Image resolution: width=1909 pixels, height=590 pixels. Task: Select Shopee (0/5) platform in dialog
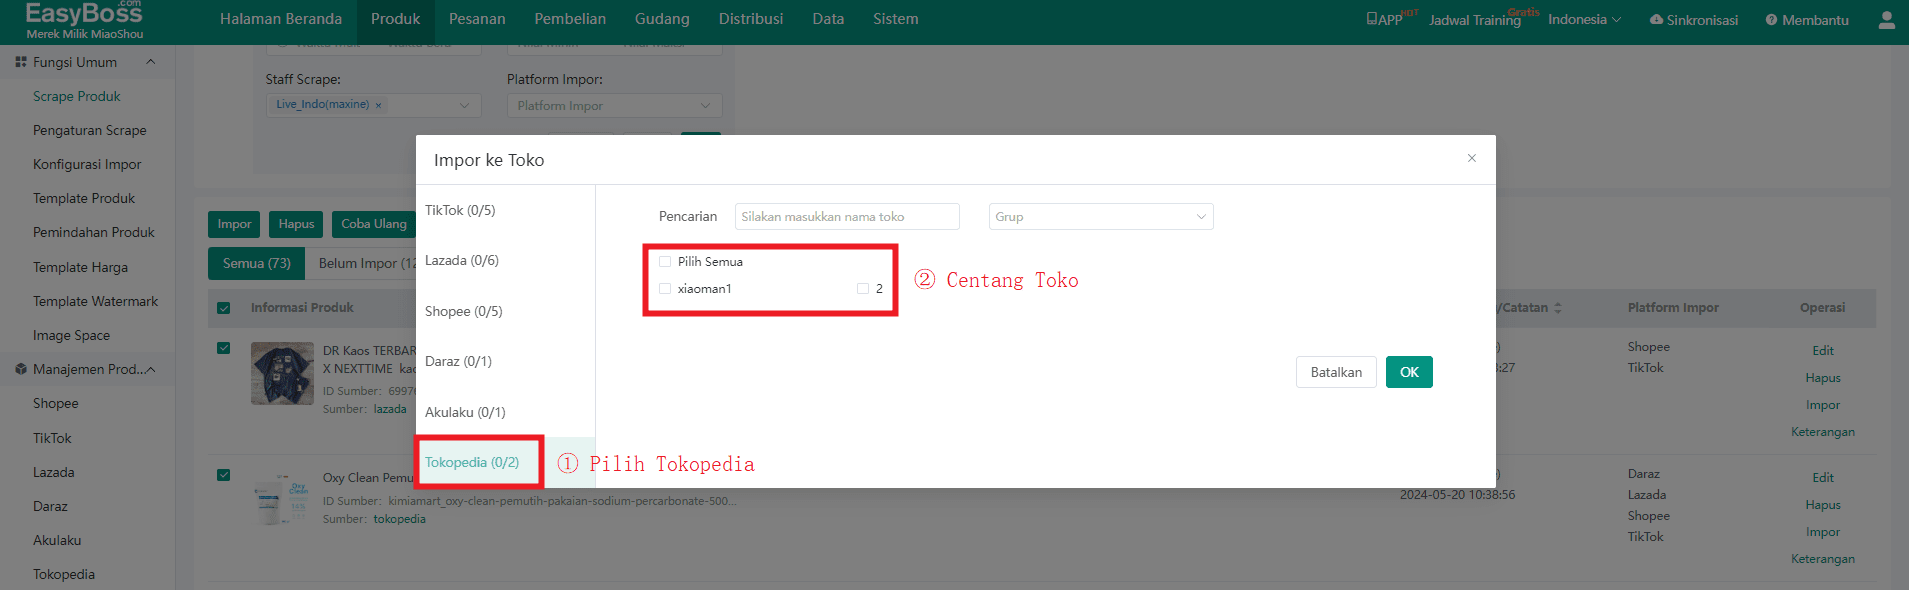[464, 312]
